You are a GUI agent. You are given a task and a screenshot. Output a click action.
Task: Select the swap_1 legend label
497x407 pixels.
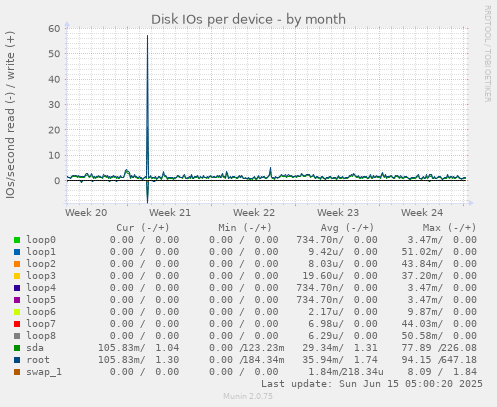[x=44, y=372]
